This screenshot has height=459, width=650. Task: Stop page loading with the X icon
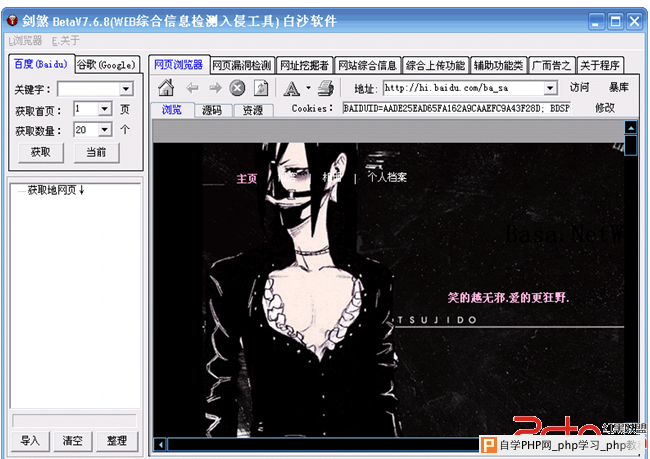pos(237,88)
